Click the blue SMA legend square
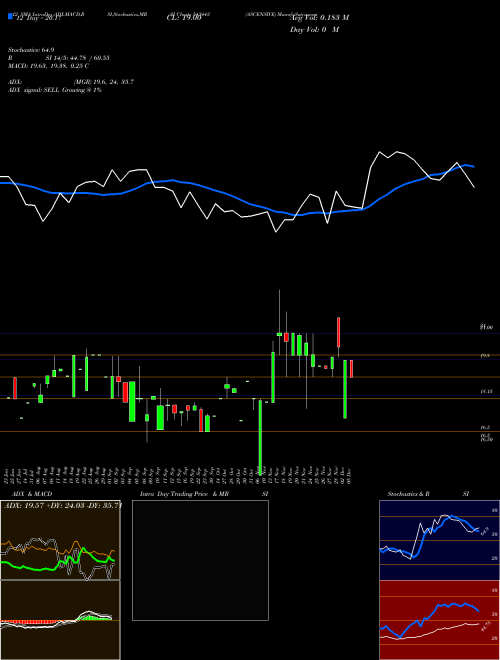Screen dimensions: 500x660 click(x=10, y=16)
